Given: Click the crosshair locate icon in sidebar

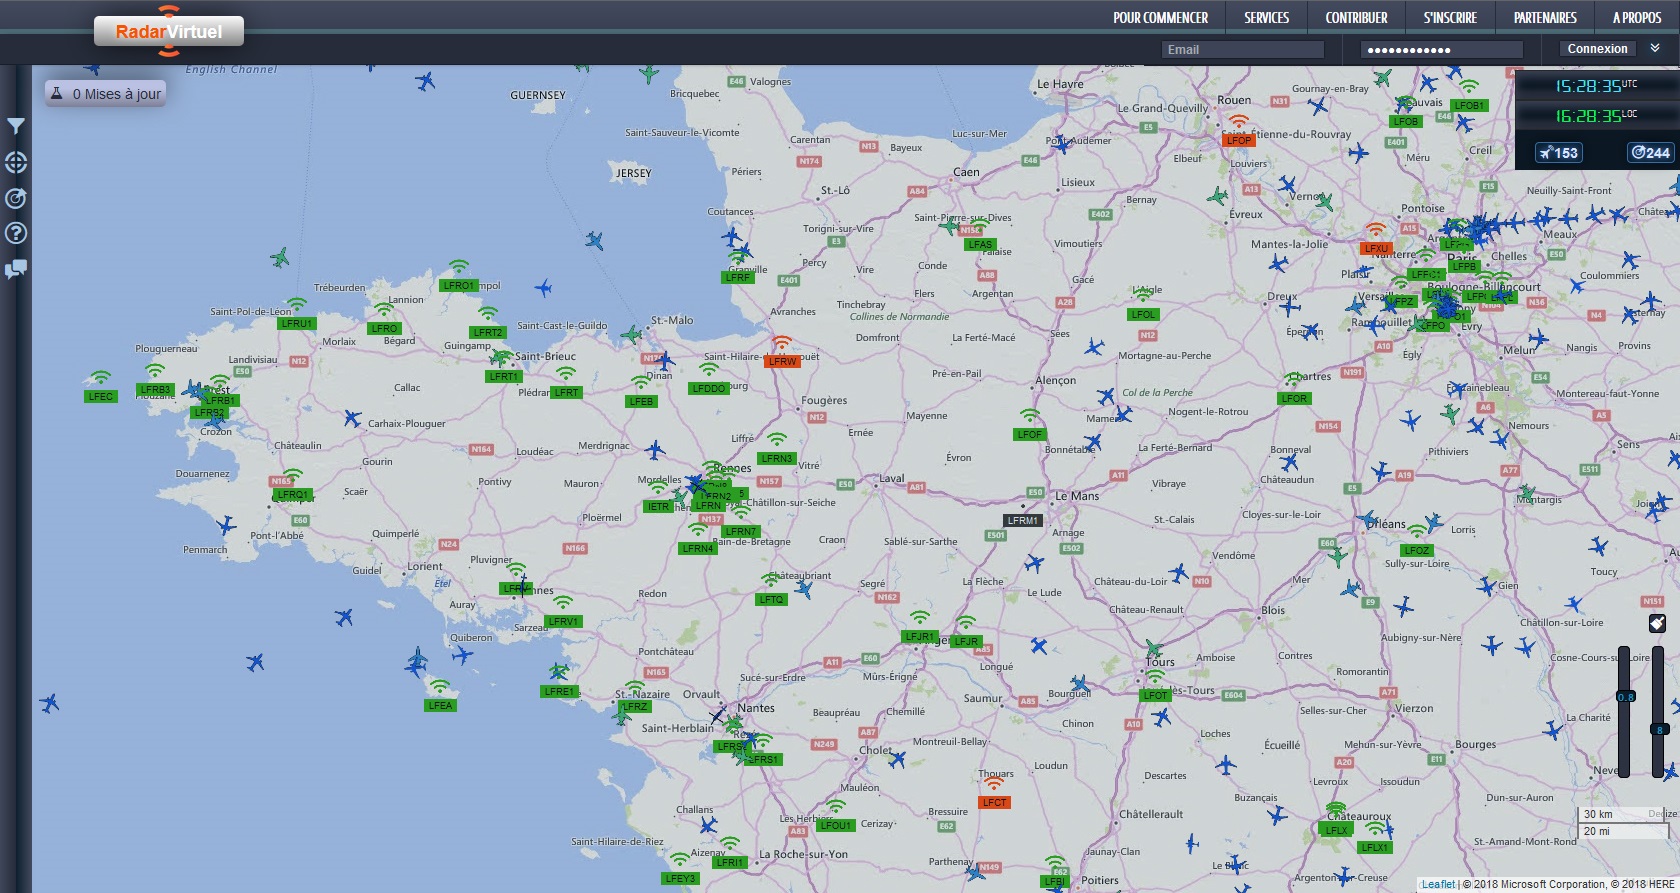Looking at the screenshot, I should click(x=16, y=162).
